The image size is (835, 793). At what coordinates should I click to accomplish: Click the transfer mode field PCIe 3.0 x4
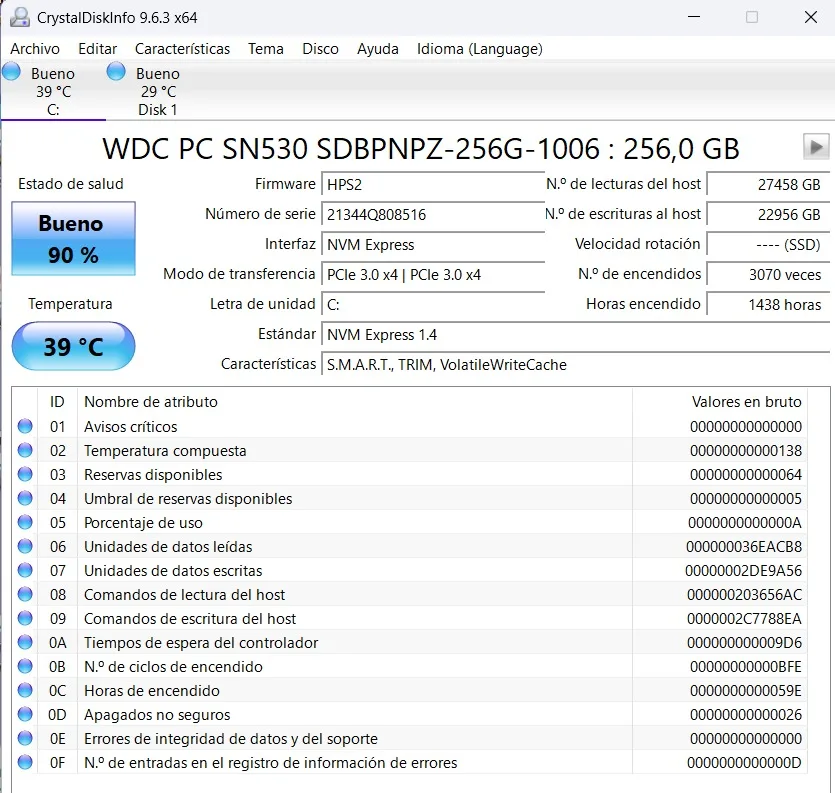click(433, 274)
